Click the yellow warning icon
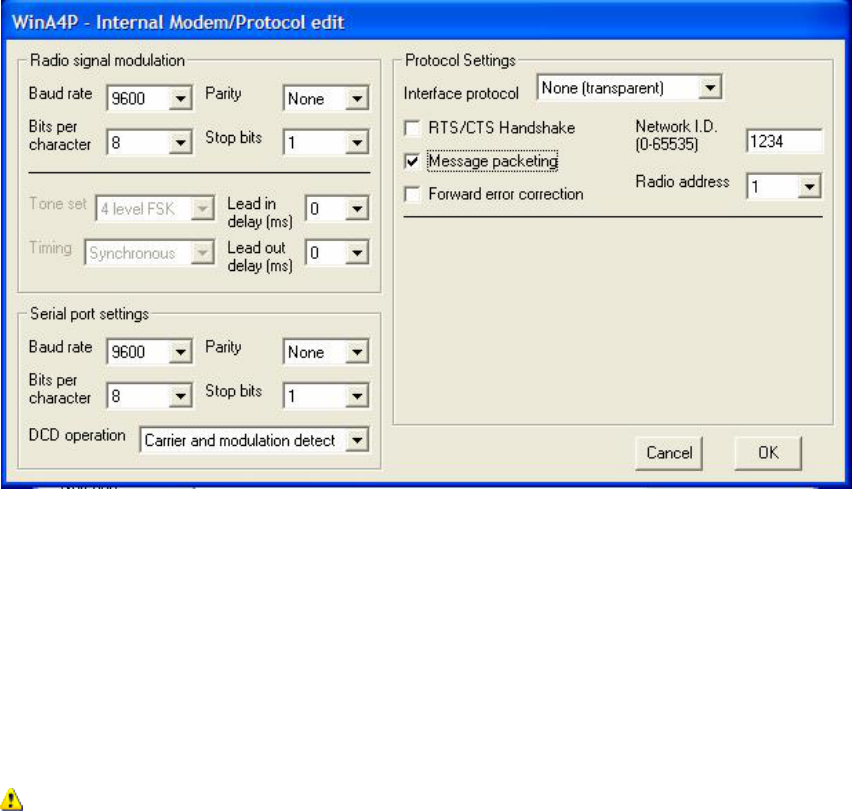852x811 pixels. (11, 799)
